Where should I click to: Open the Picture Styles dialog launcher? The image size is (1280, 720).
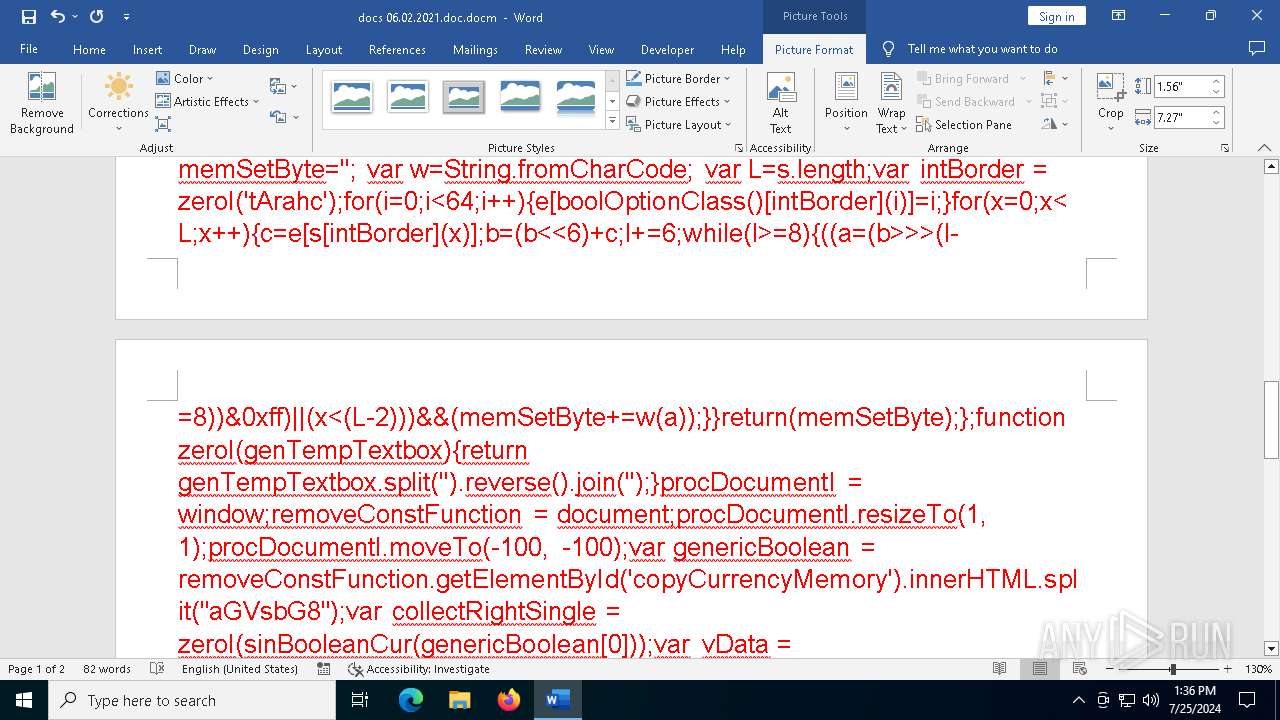click(x=739, y=148)
